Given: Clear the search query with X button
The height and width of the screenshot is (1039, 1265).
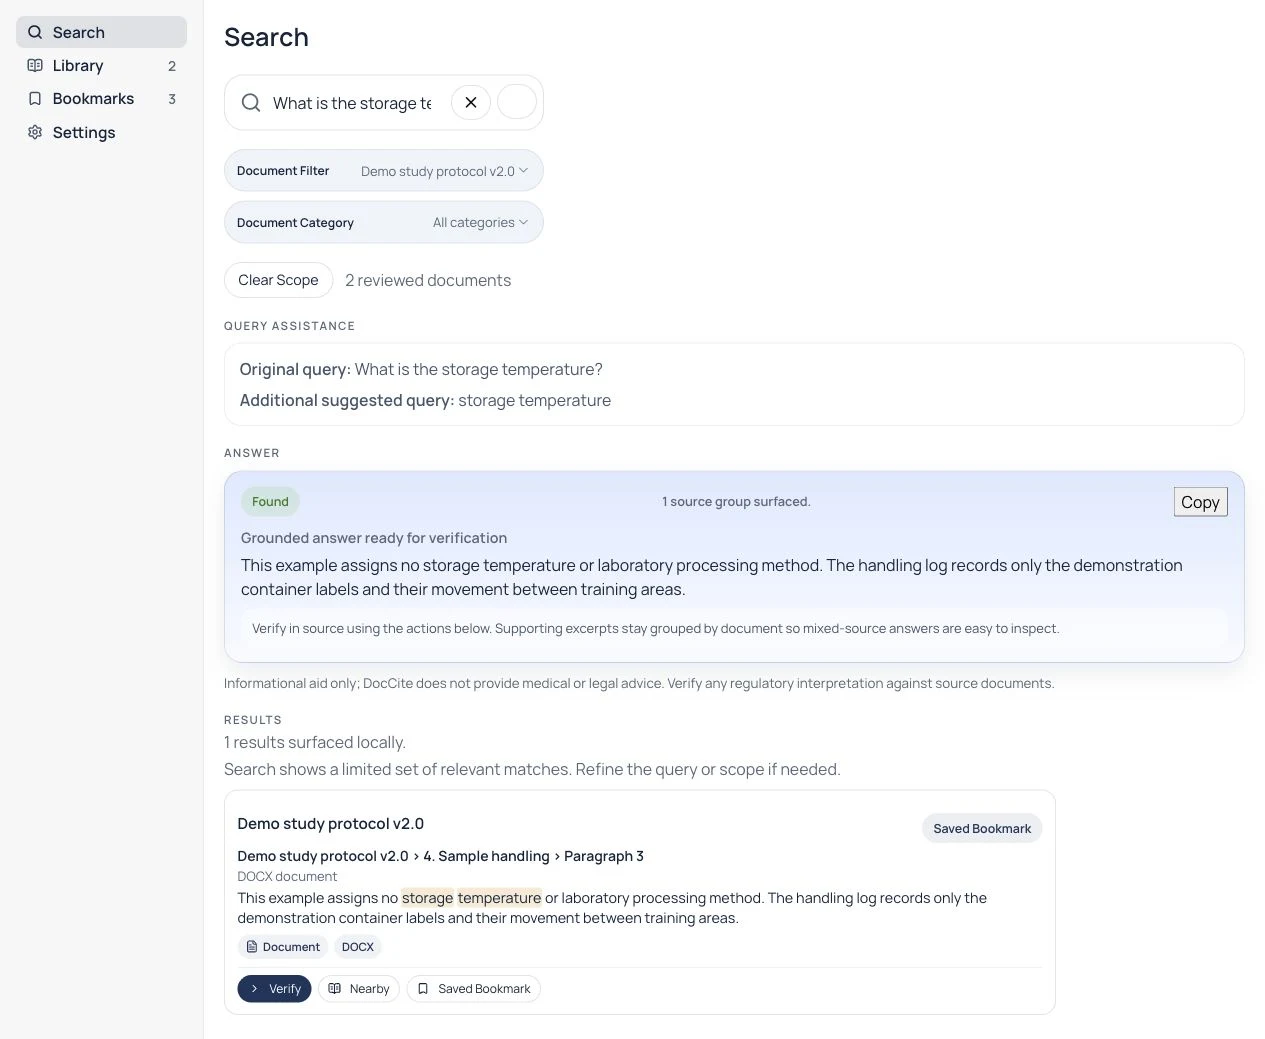Looking at the screenshot, I should pos(471,102).
